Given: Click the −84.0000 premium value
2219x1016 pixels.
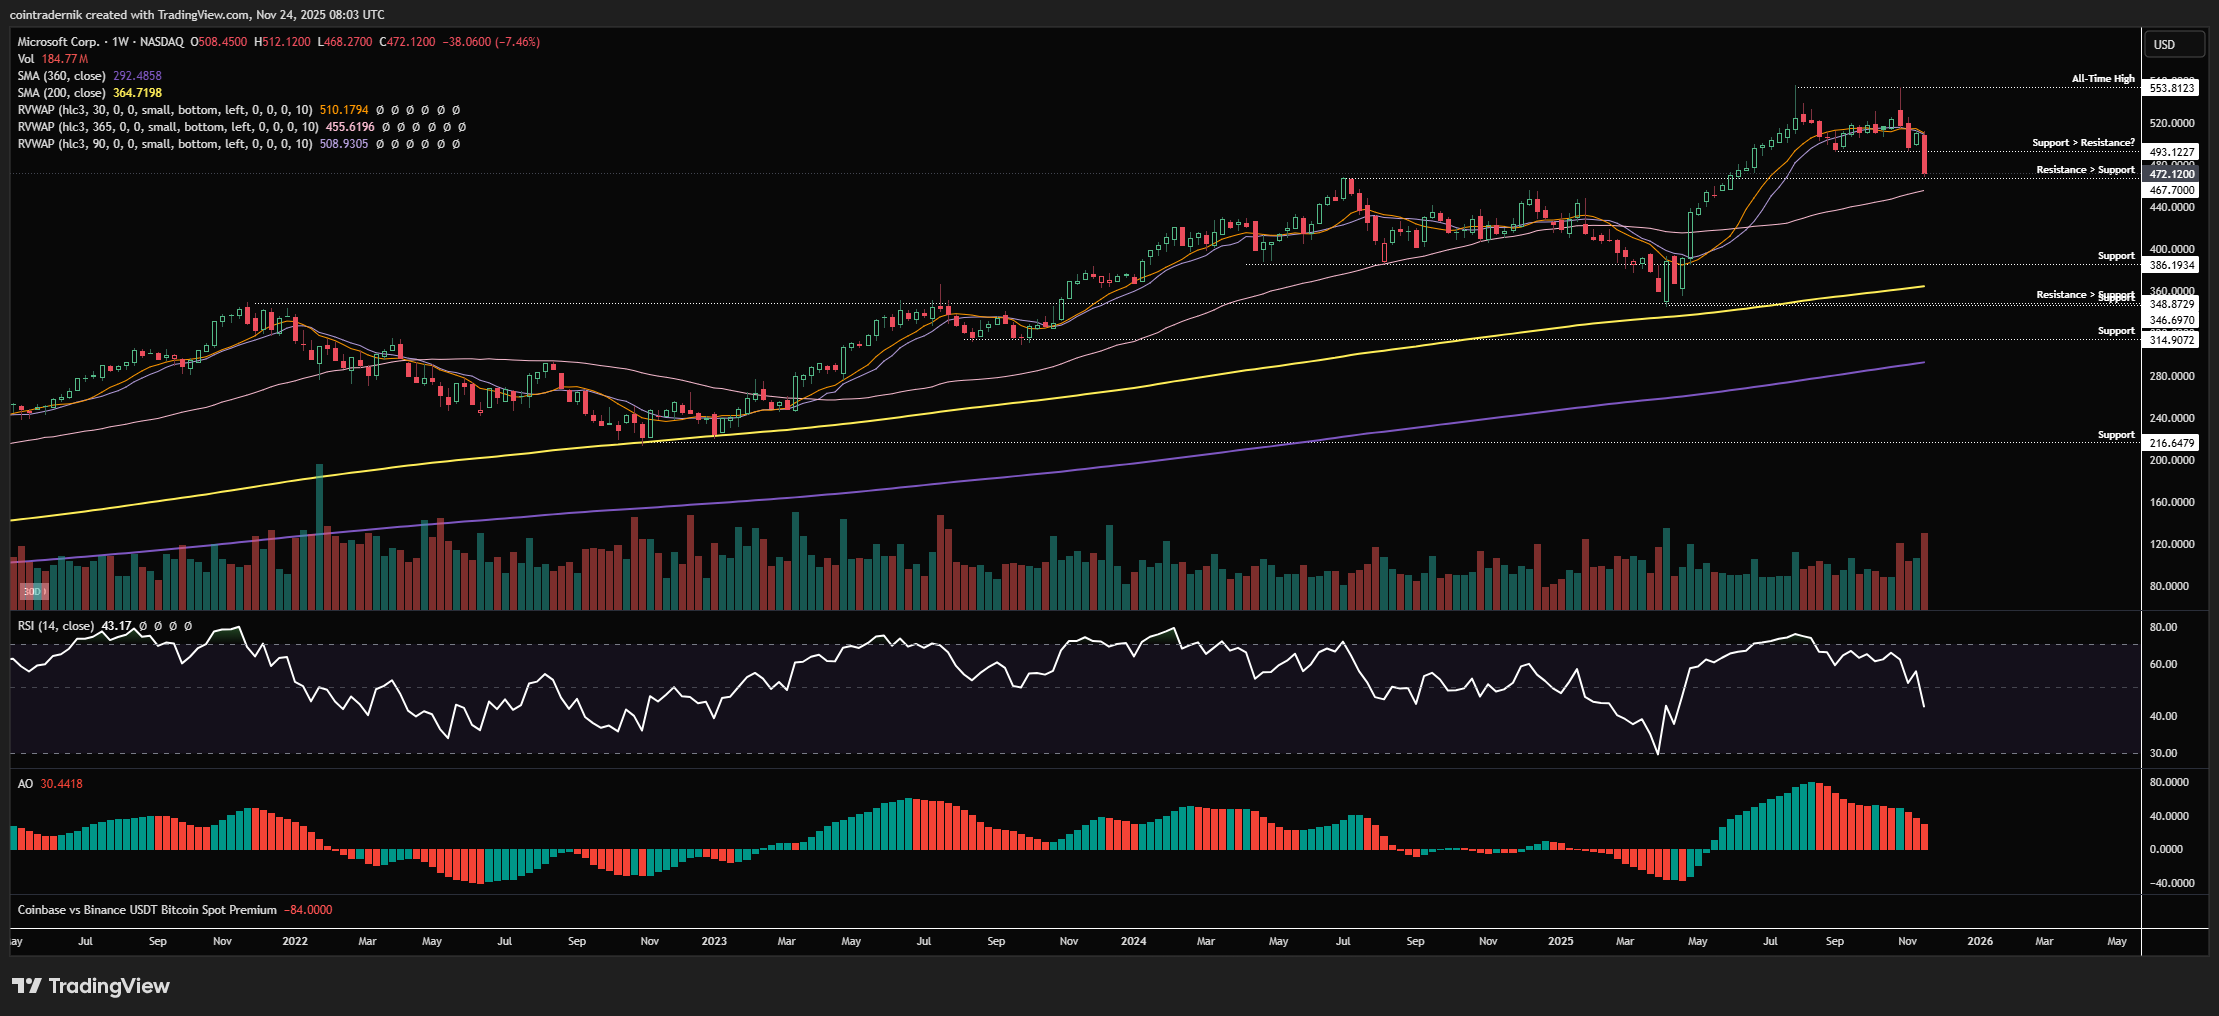Looking at the screenshot, I should point(308,910).
